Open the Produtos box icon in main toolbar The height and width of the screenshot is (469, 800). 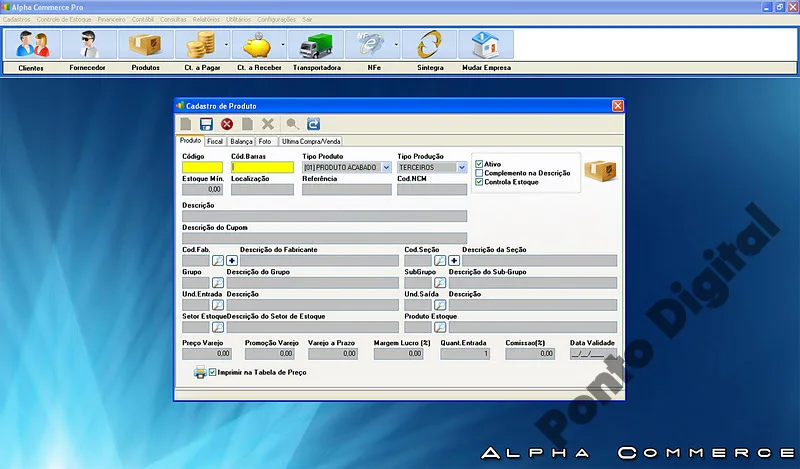point(145,44)
